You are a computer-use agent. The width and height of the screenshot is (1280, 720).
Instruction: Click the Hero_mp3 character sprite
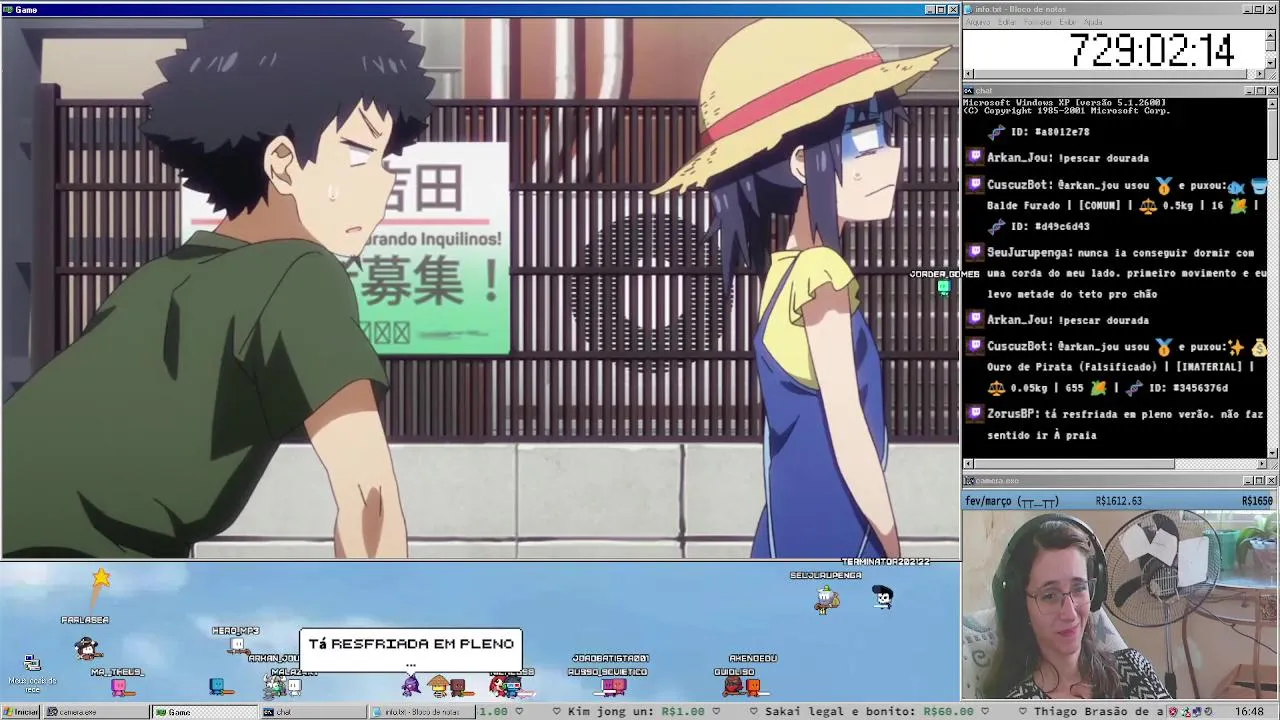click(x=238, y=645)
